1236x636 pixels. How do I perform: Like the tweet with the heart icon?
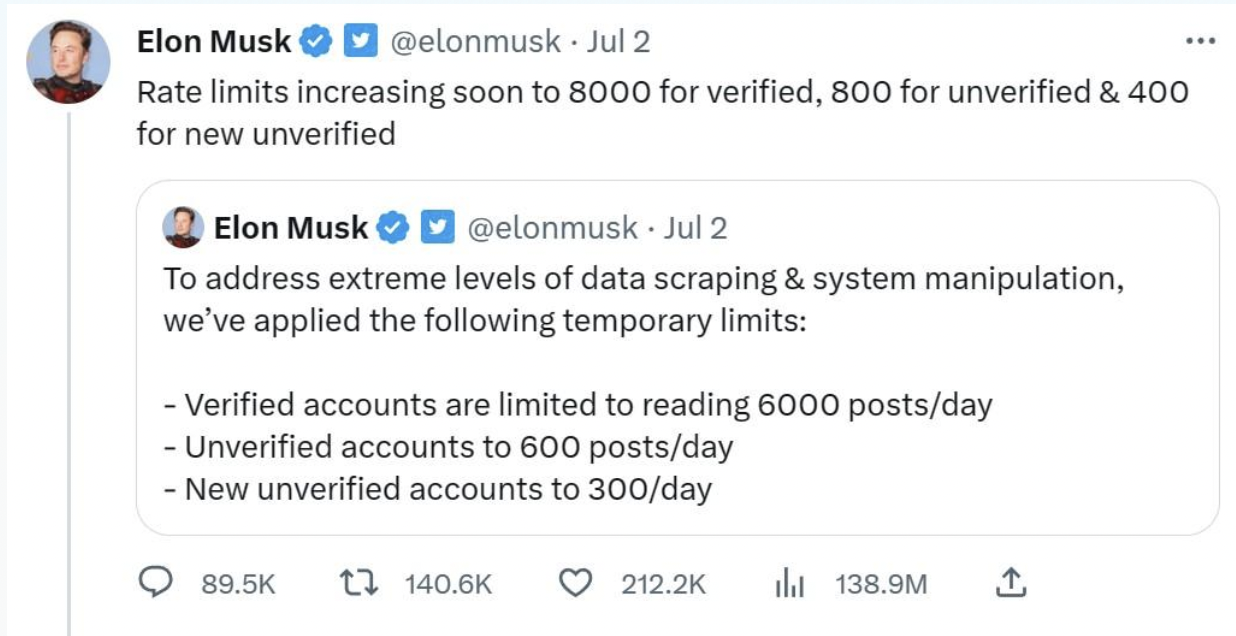coord(574,583)
